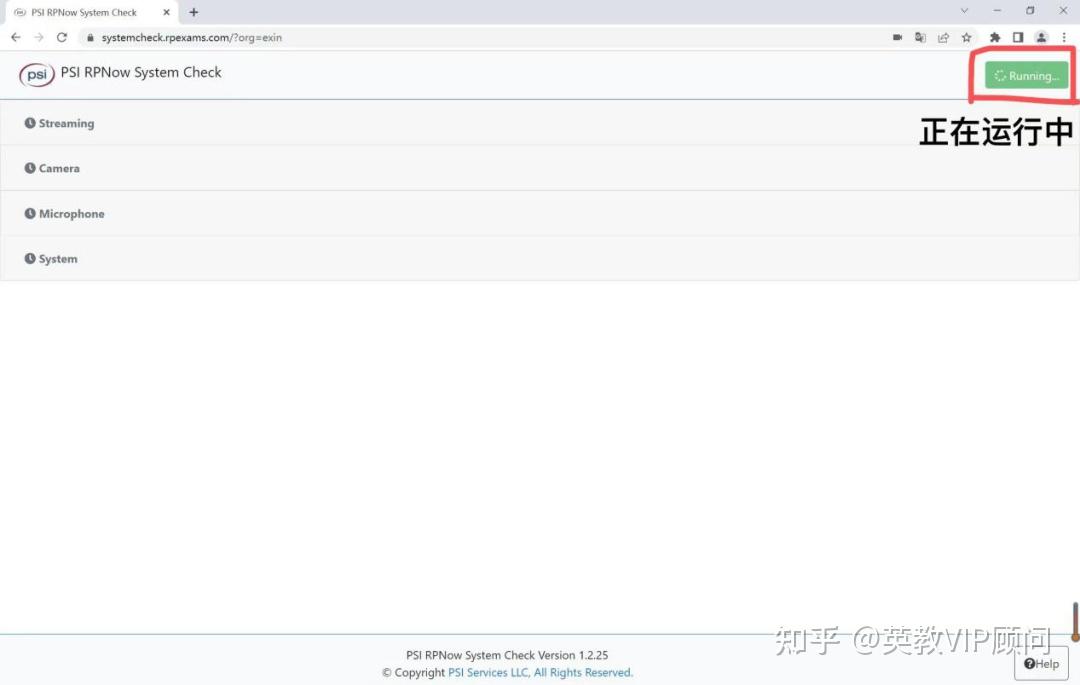1080x685 pixels.
Task: Click inside the address bar
Action: coord(300,37)
